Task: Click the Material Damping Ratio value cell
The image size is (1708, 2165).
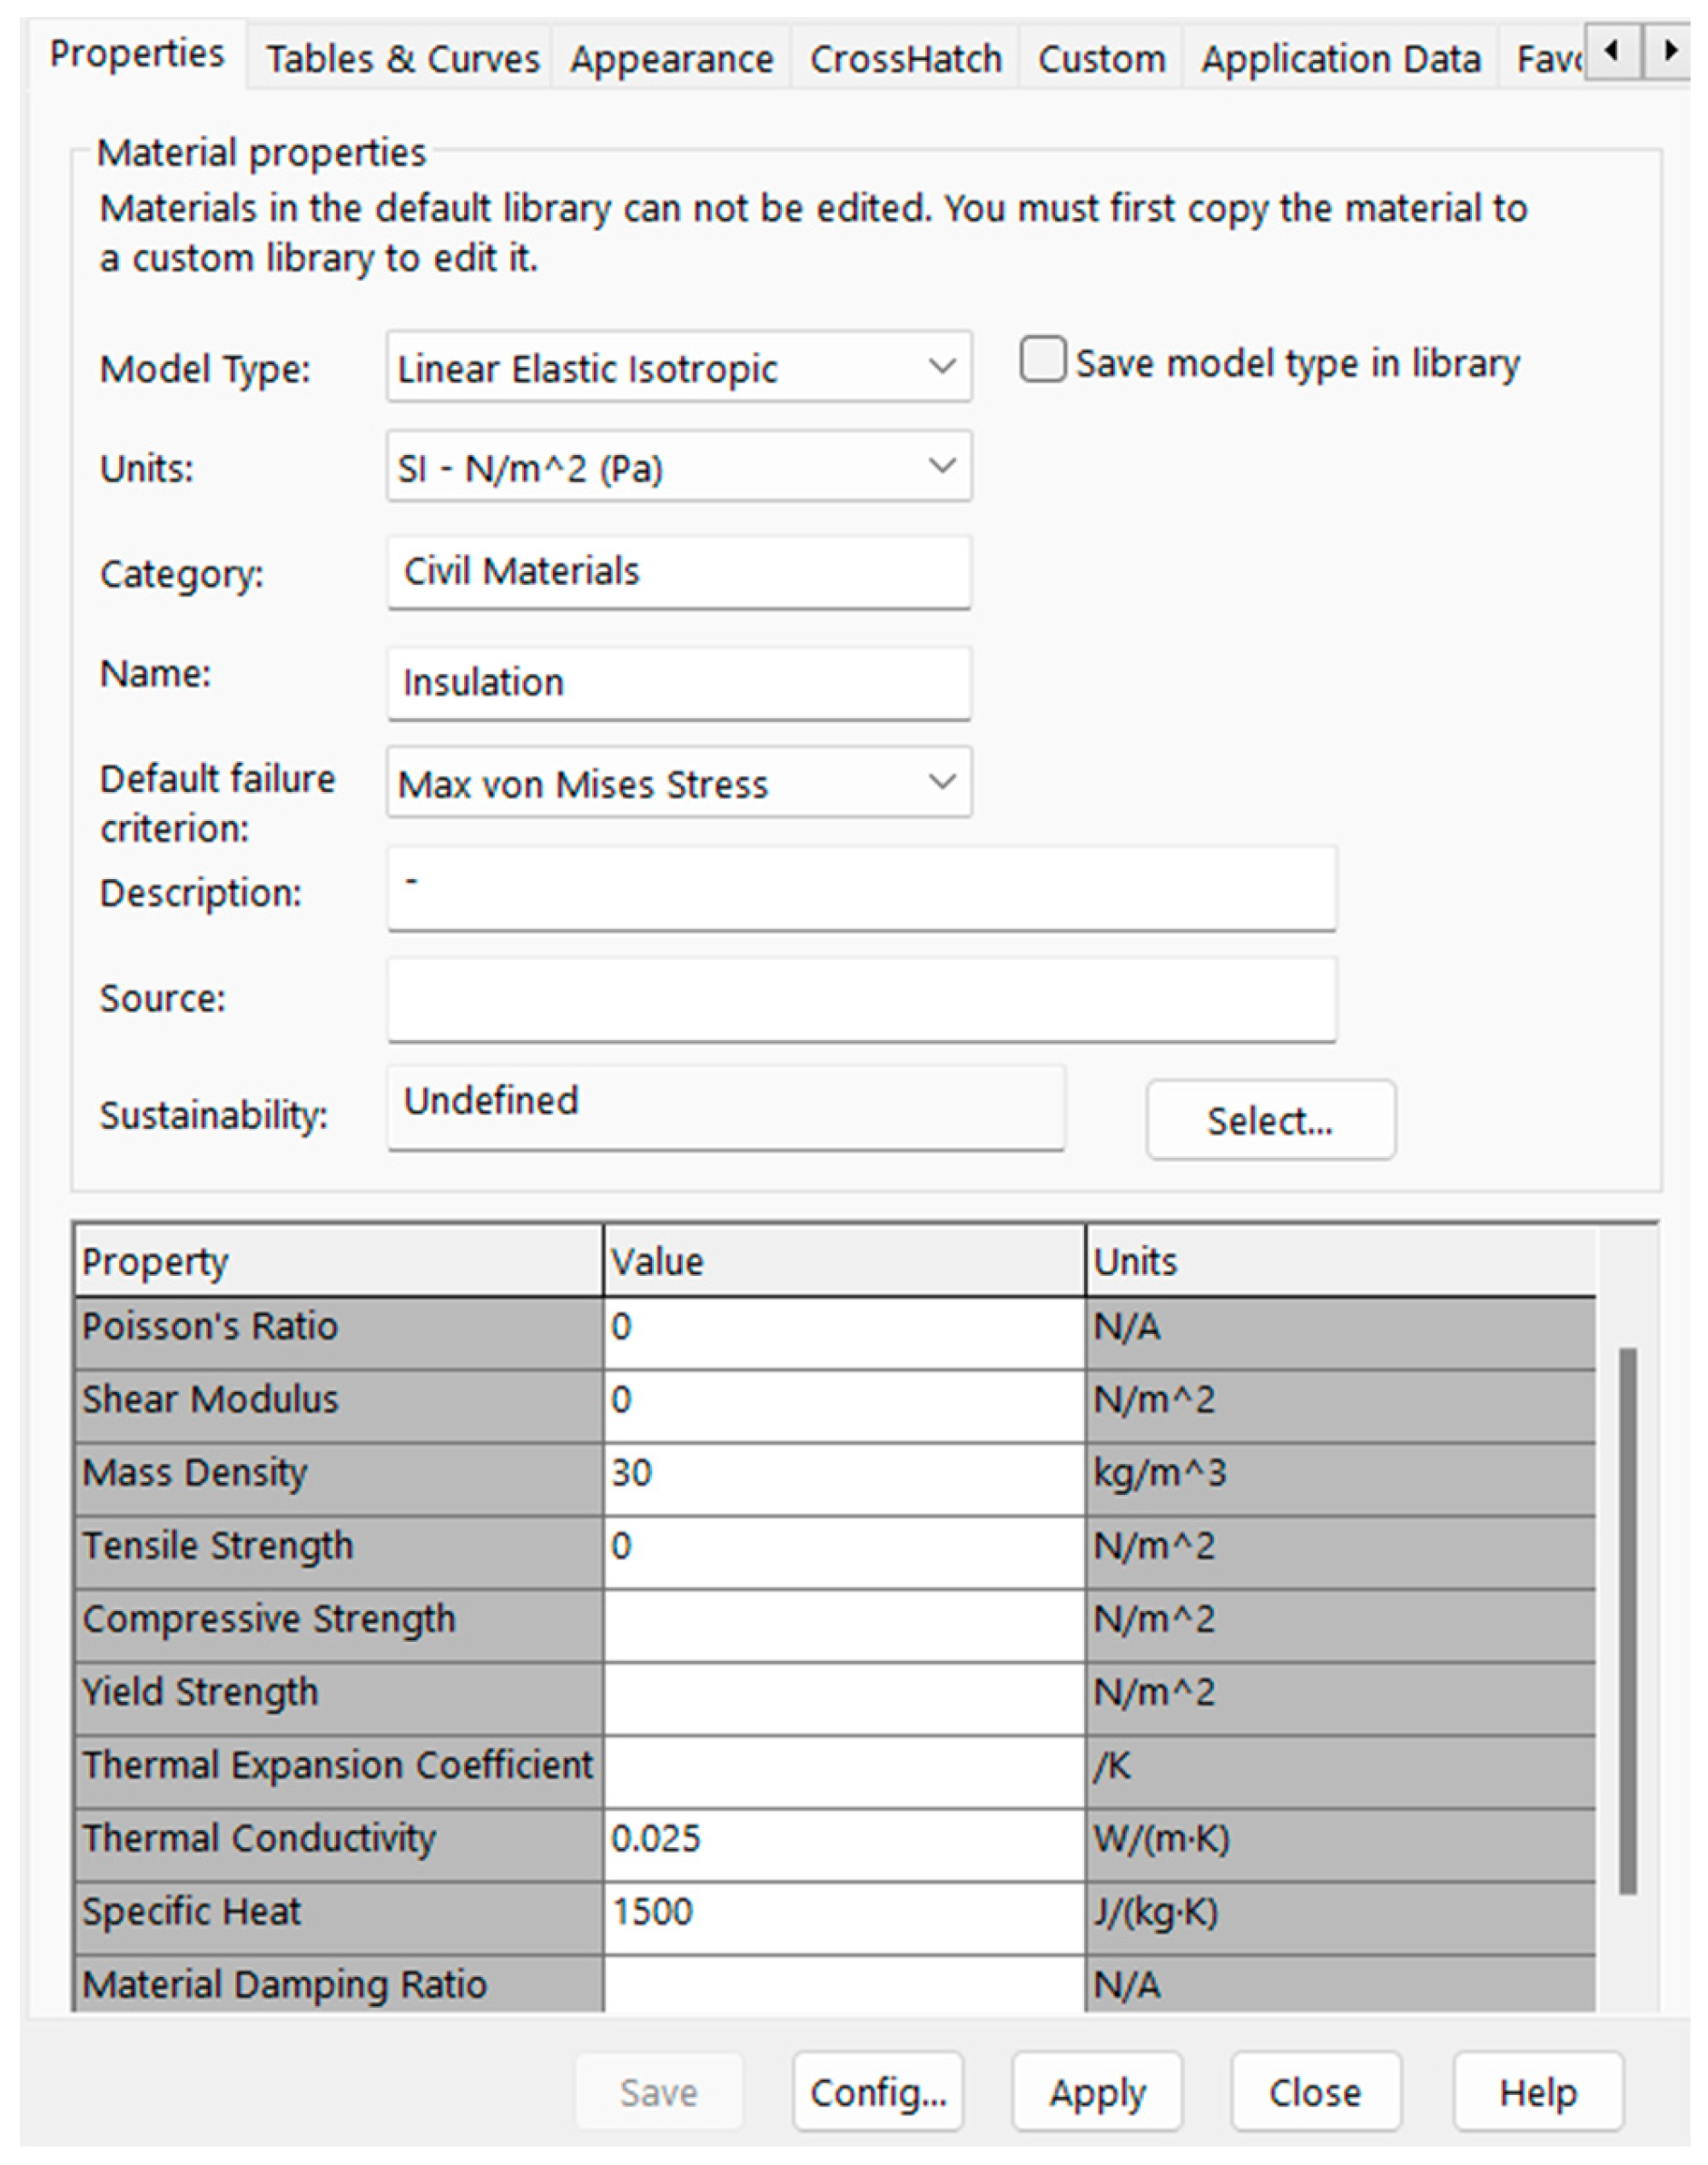Action: point(844,1984)
